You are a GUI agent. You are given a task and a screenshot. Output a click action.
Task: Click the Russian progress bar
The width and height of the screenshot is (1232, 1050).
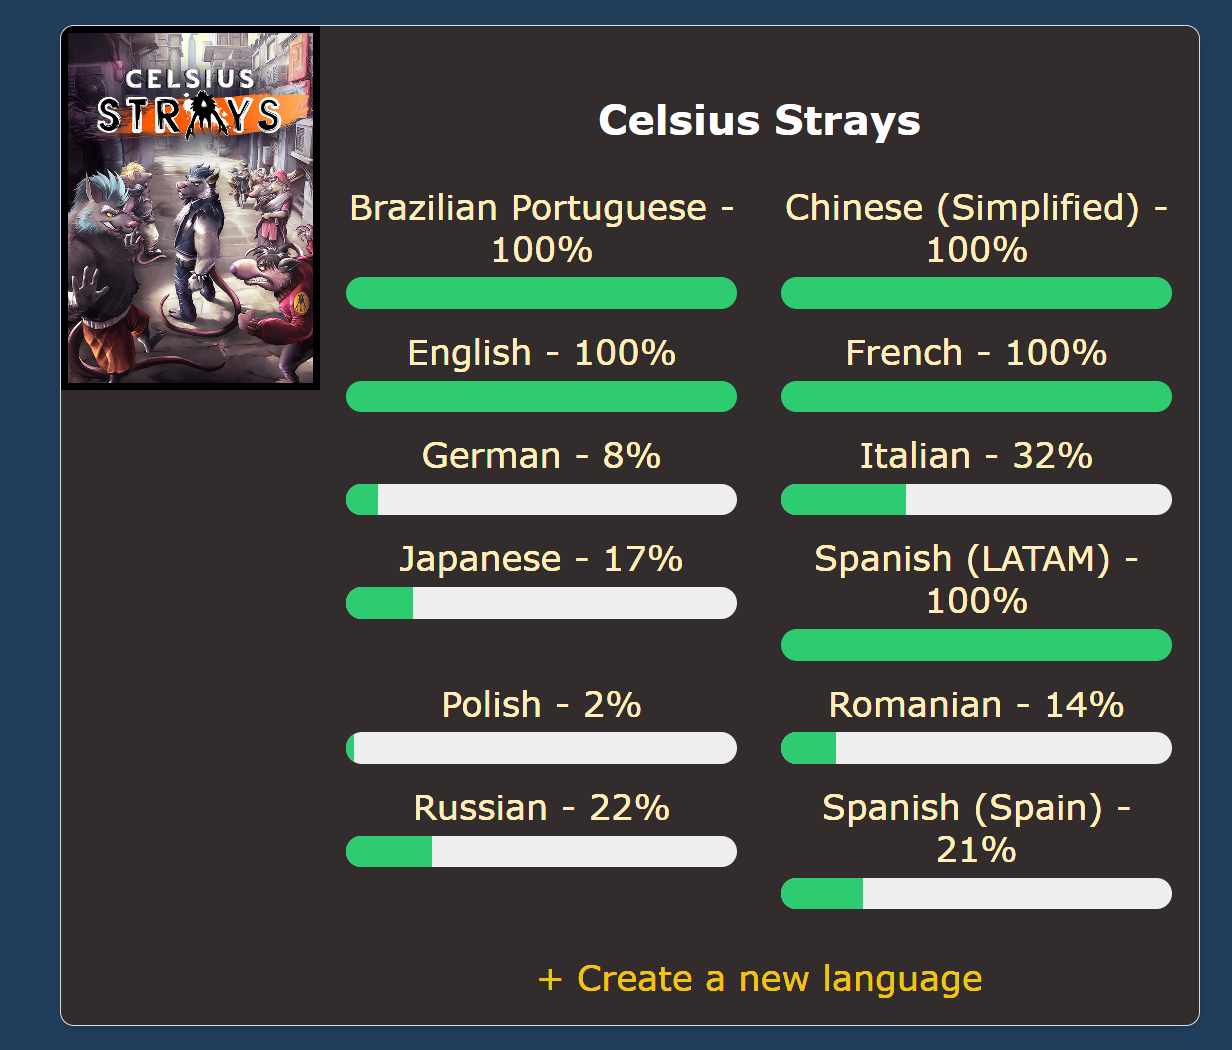542,852
